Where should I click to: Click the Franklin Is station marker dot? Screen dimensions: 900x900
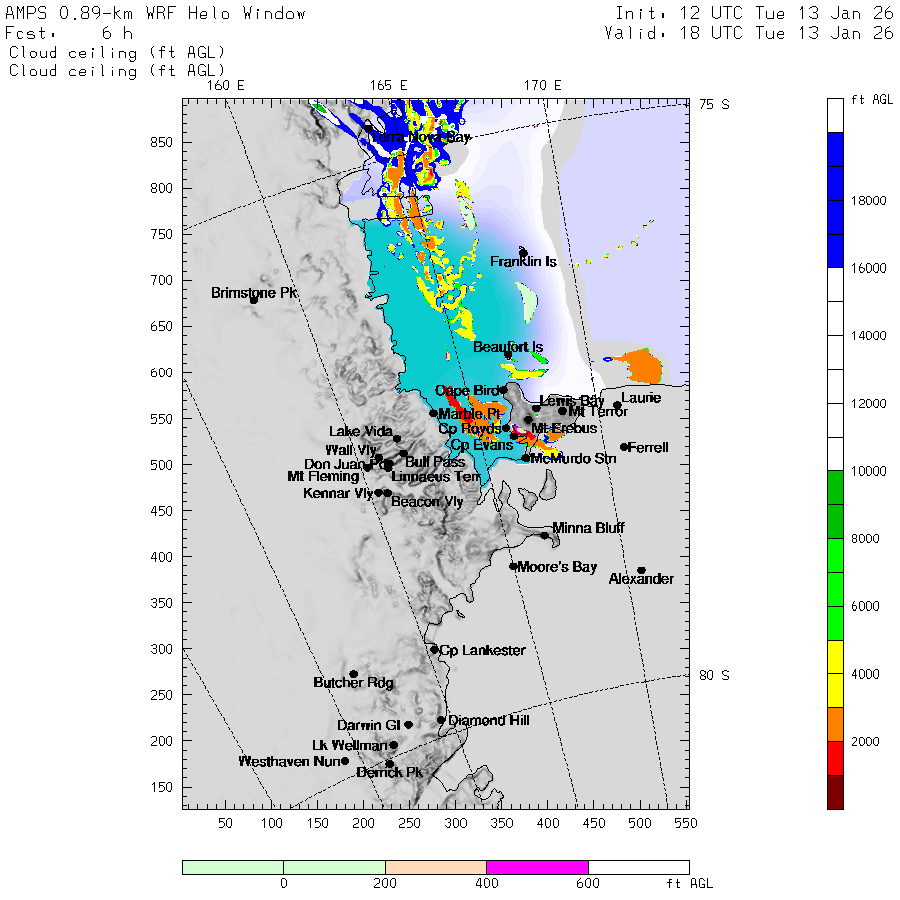click(522, 252)
